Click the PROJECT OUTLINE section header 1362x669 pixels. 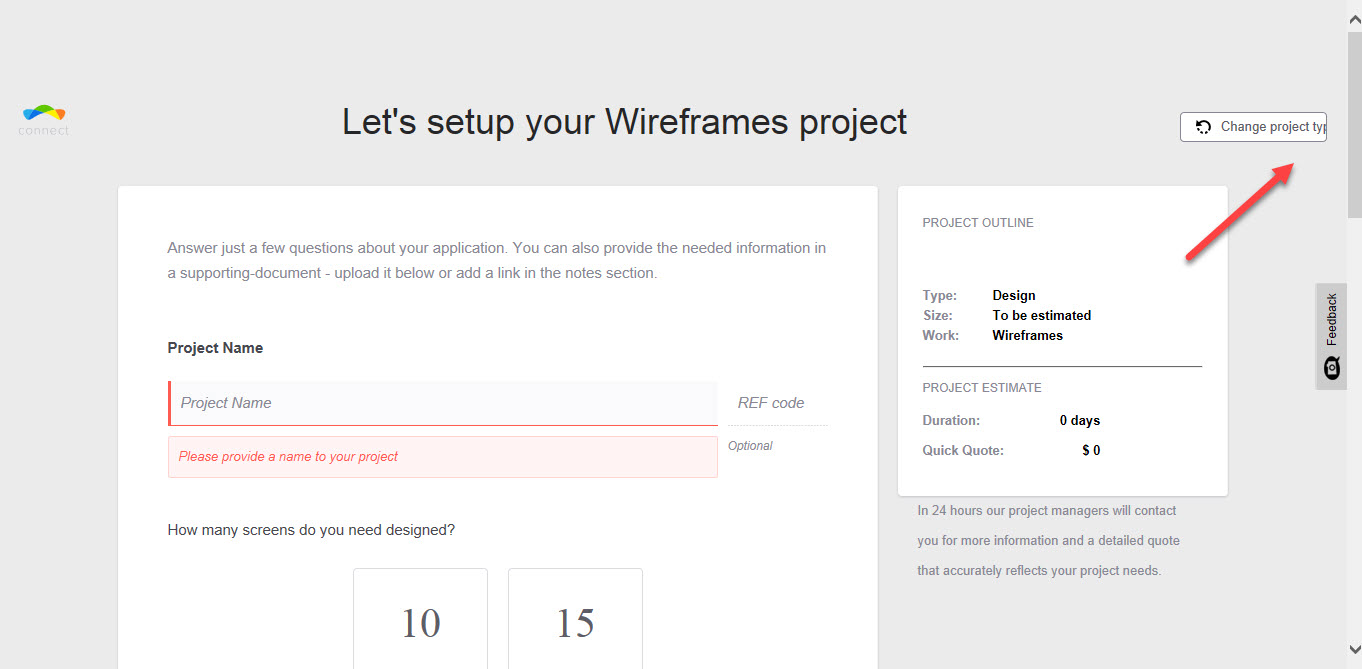pos(978,223)
